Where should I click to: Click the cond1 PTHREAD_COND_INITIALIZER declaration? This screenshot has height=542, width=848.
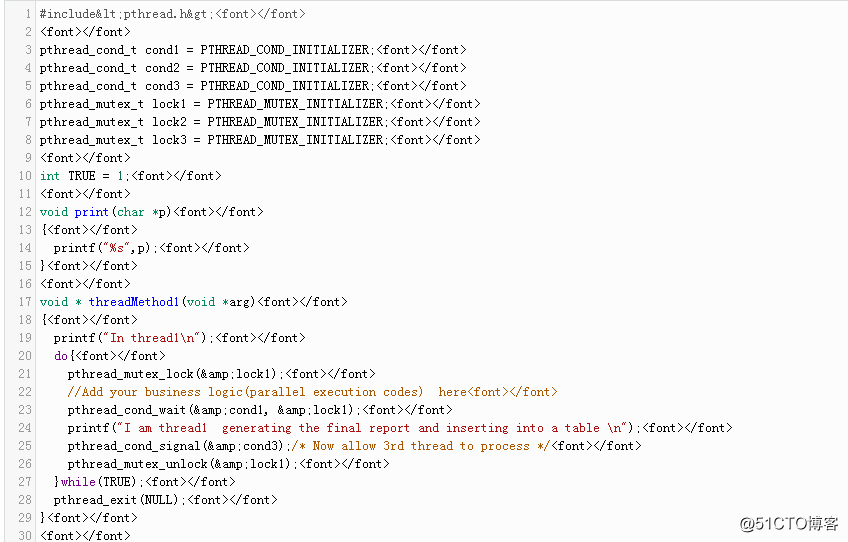click(x=253, y=50)
